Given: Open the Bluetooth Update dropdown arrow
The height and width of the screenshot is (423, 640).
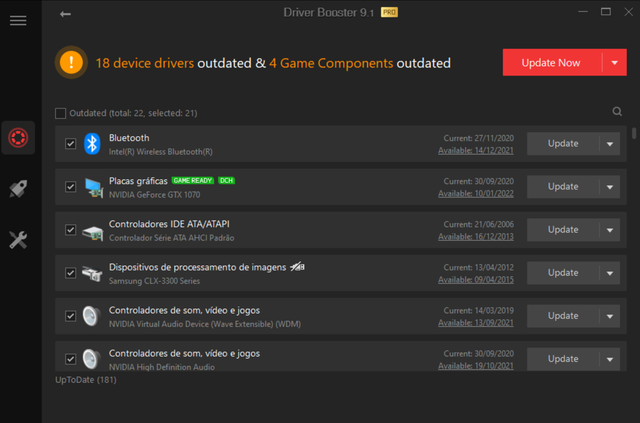Looking at the screenshot, I should (610, 144).
